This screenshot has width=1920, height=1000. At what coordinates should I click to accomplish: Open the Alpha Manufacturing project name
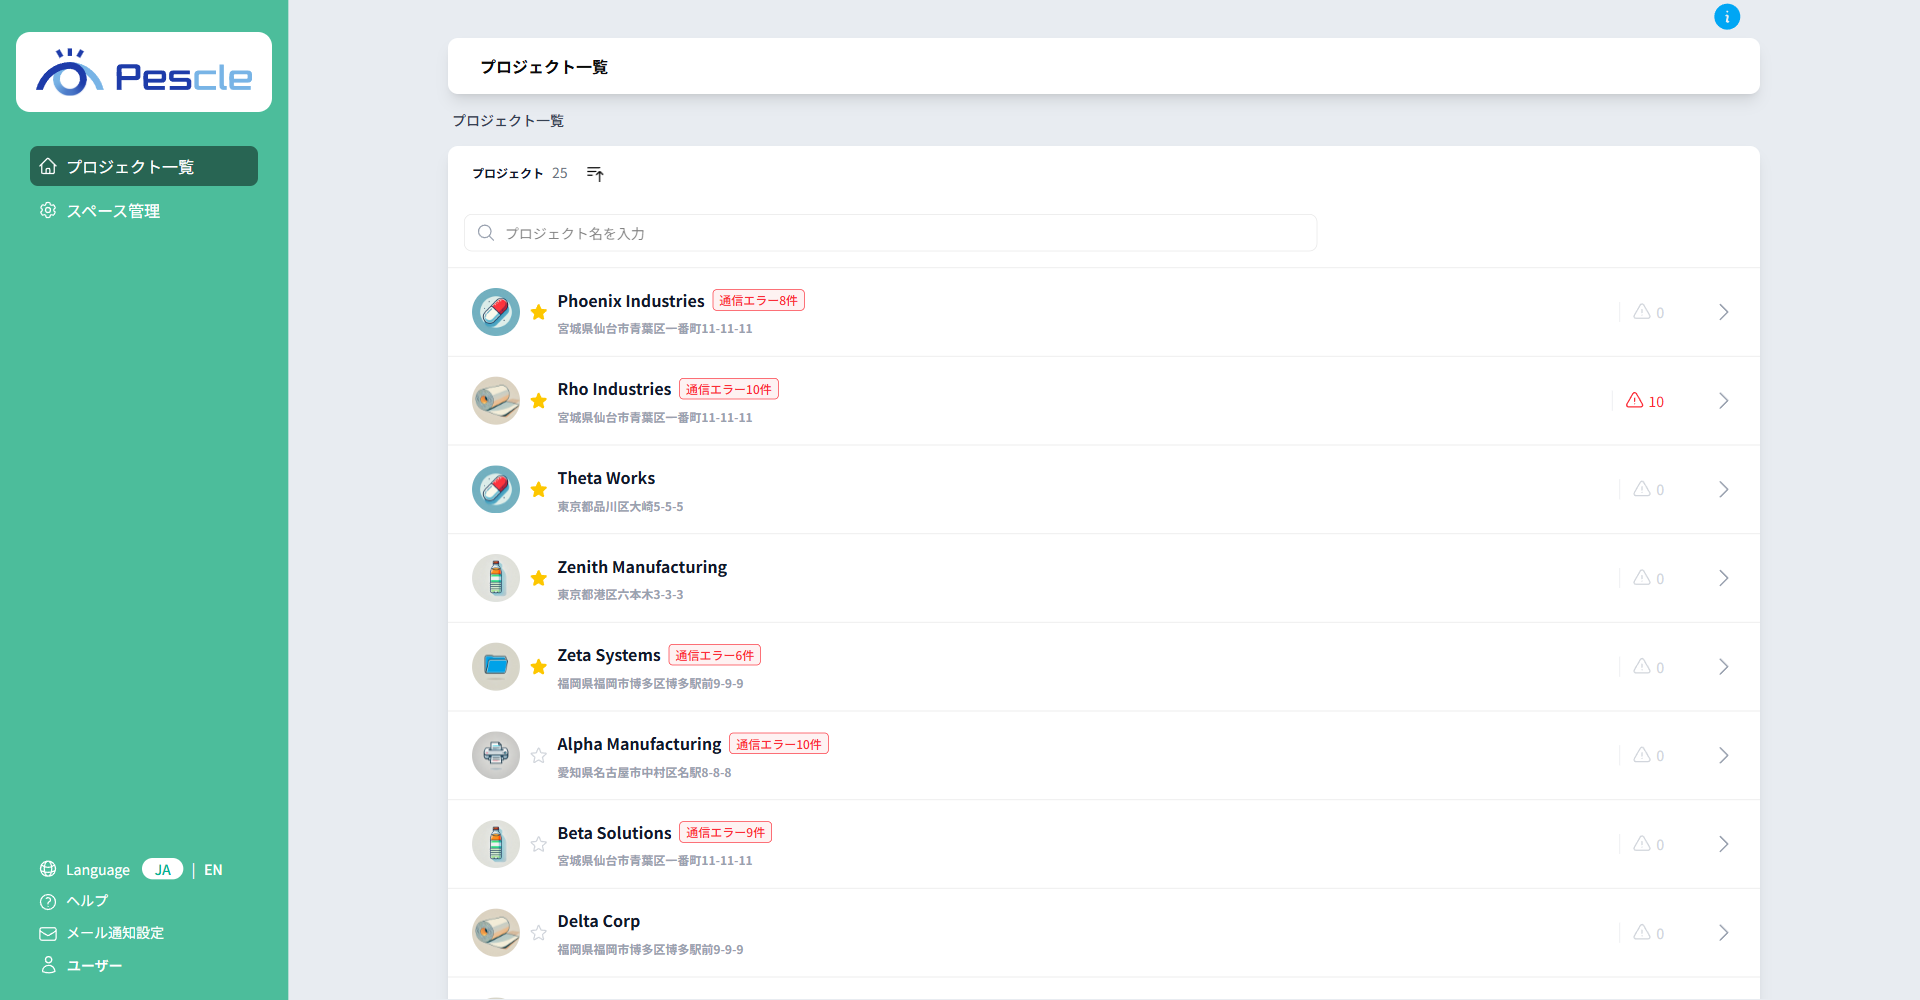tap(639, 744)
